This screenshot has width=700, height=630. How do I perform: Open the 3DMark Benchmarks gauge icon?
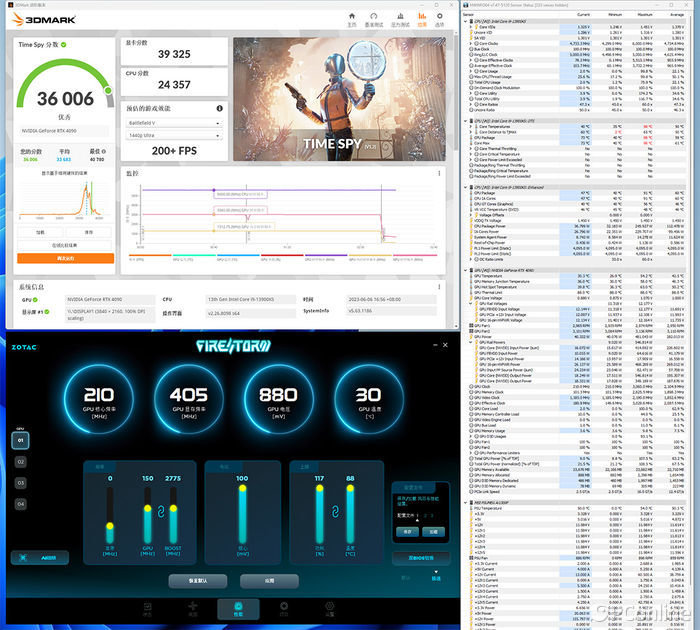[x=374, y=19]
